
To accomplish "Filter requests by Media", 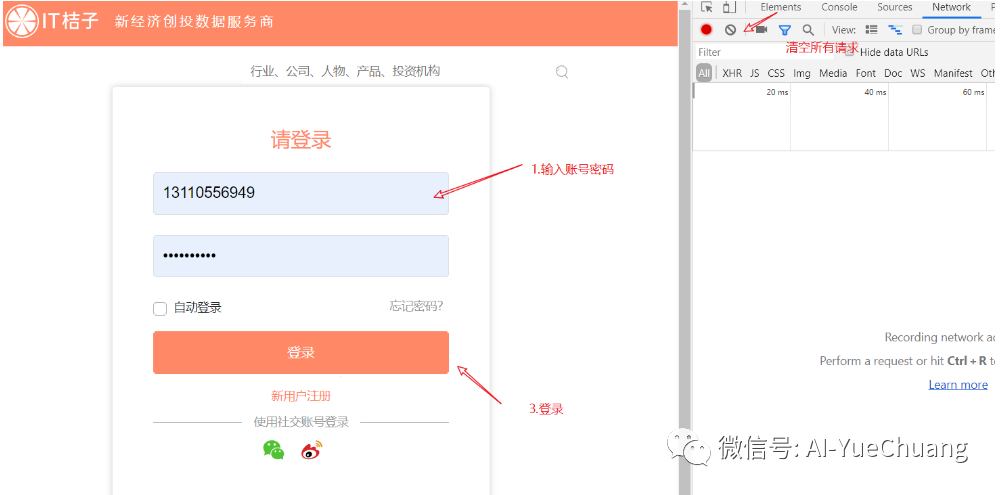I will click(x=833, y=73).
